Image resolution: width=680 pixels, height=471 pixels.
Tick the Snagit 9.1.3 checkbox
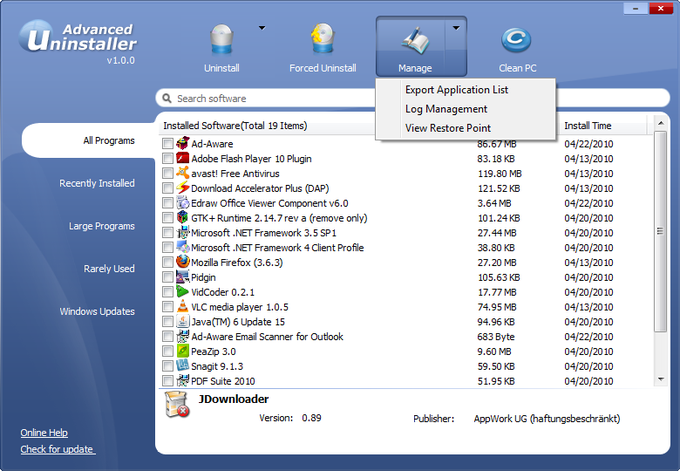[167, 366]
